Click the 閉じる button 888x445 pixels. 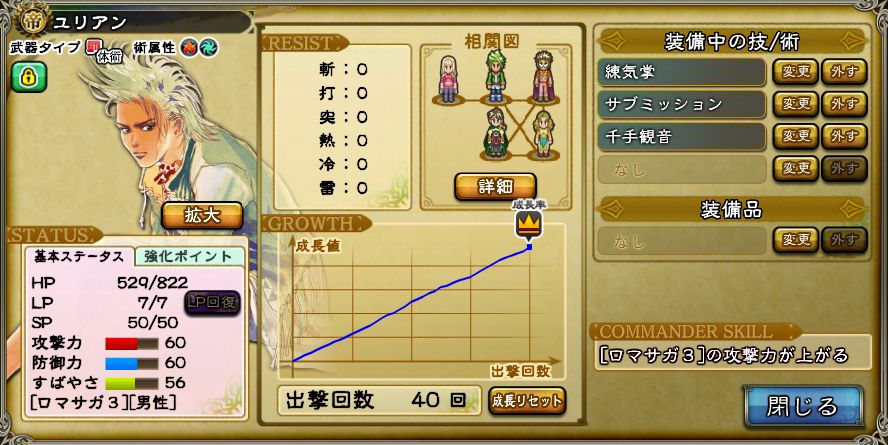[802, 406]
